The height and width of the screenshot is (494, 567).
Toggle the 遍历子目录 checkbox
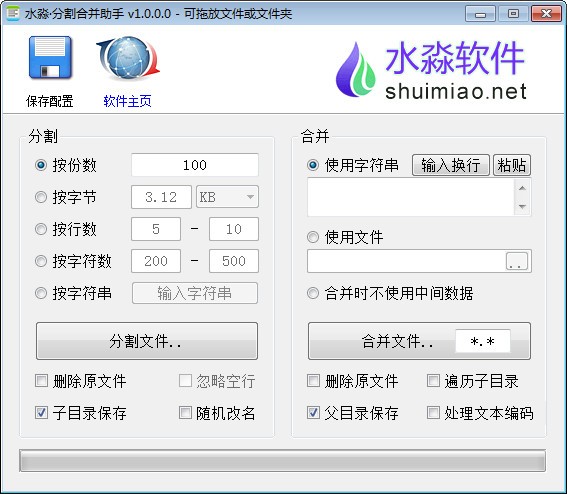coord(433,381)
